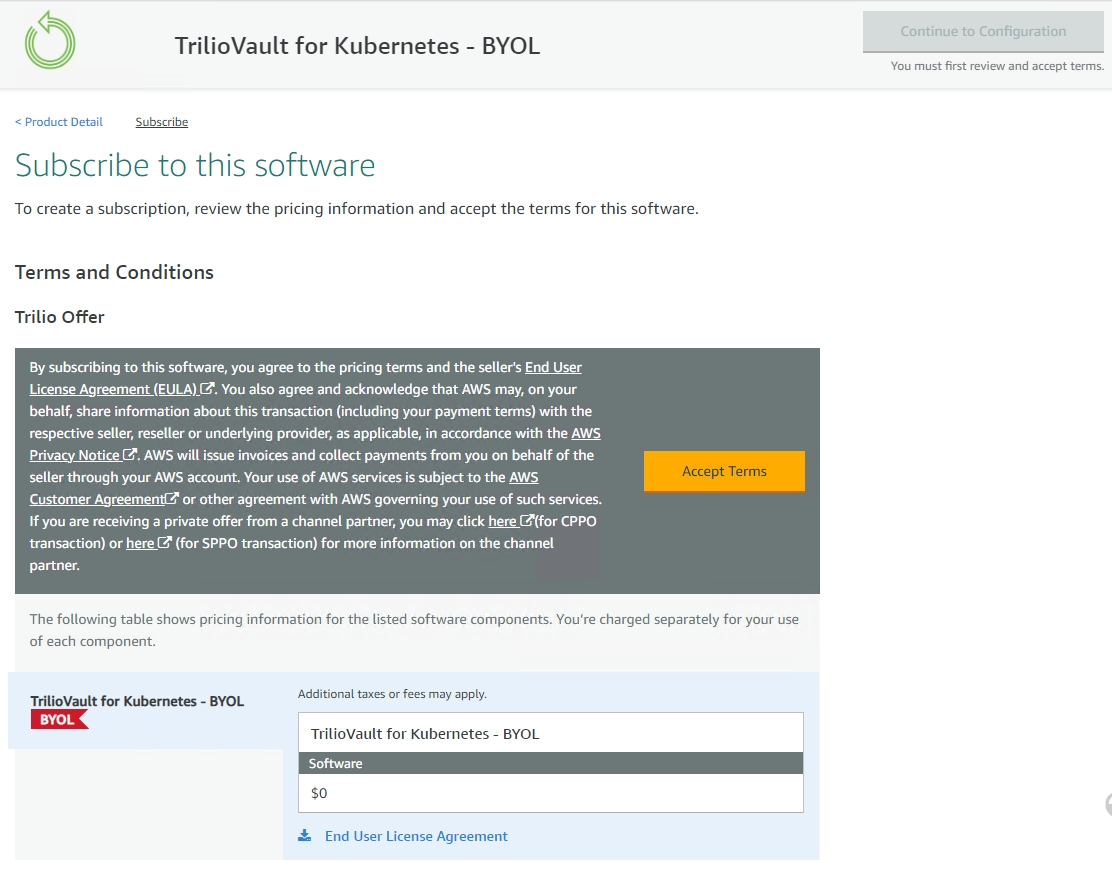Click the external icon beside AWS Privacy Notice

pos(129,455)
